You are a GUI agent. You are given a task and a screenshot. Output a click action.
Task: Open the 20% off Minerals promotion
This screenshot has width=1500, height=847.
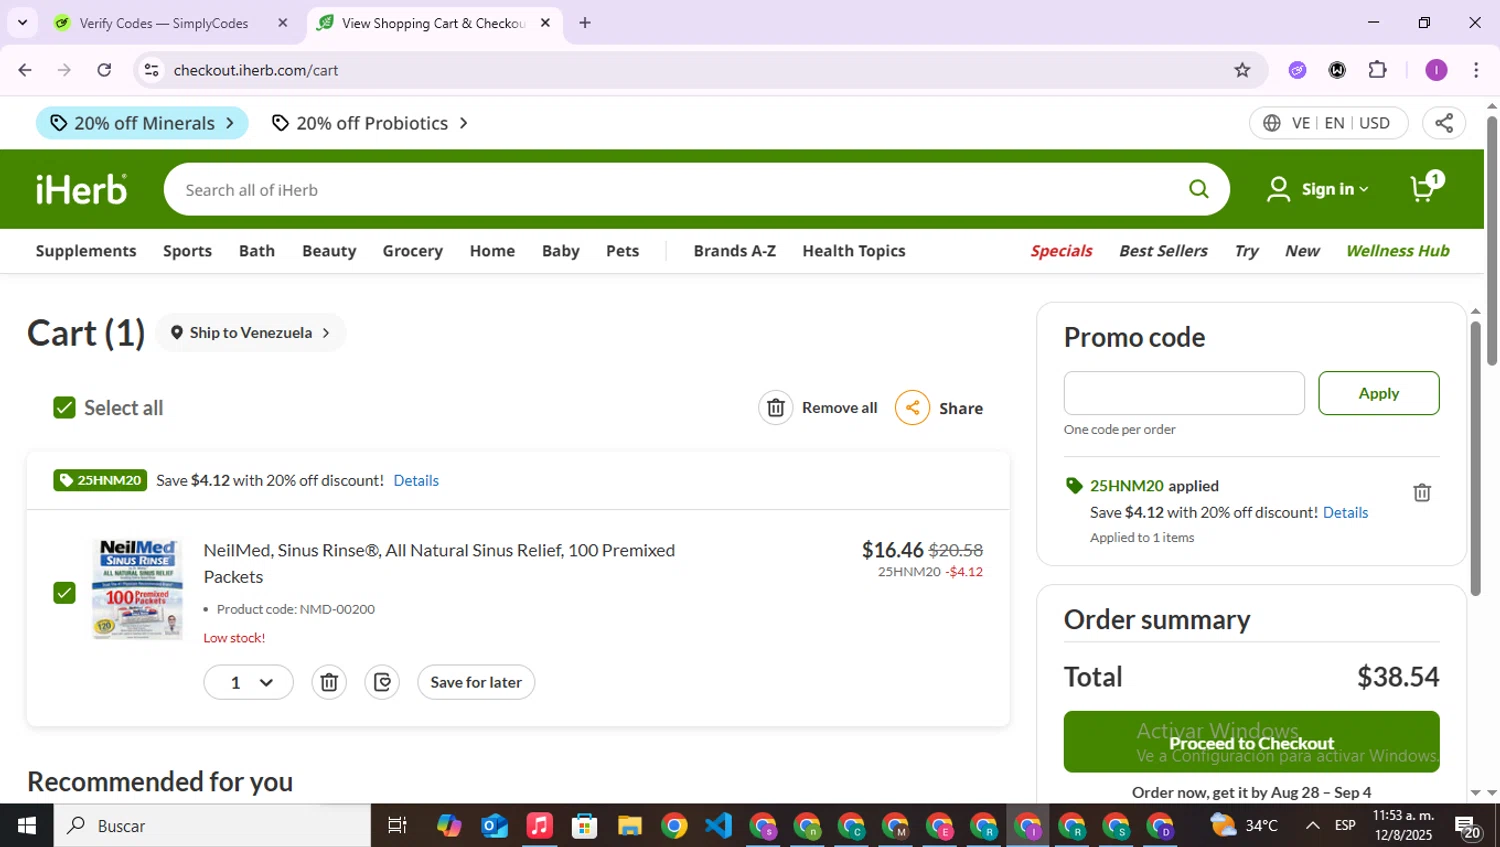pyautogui.click(x=142, y=123)
